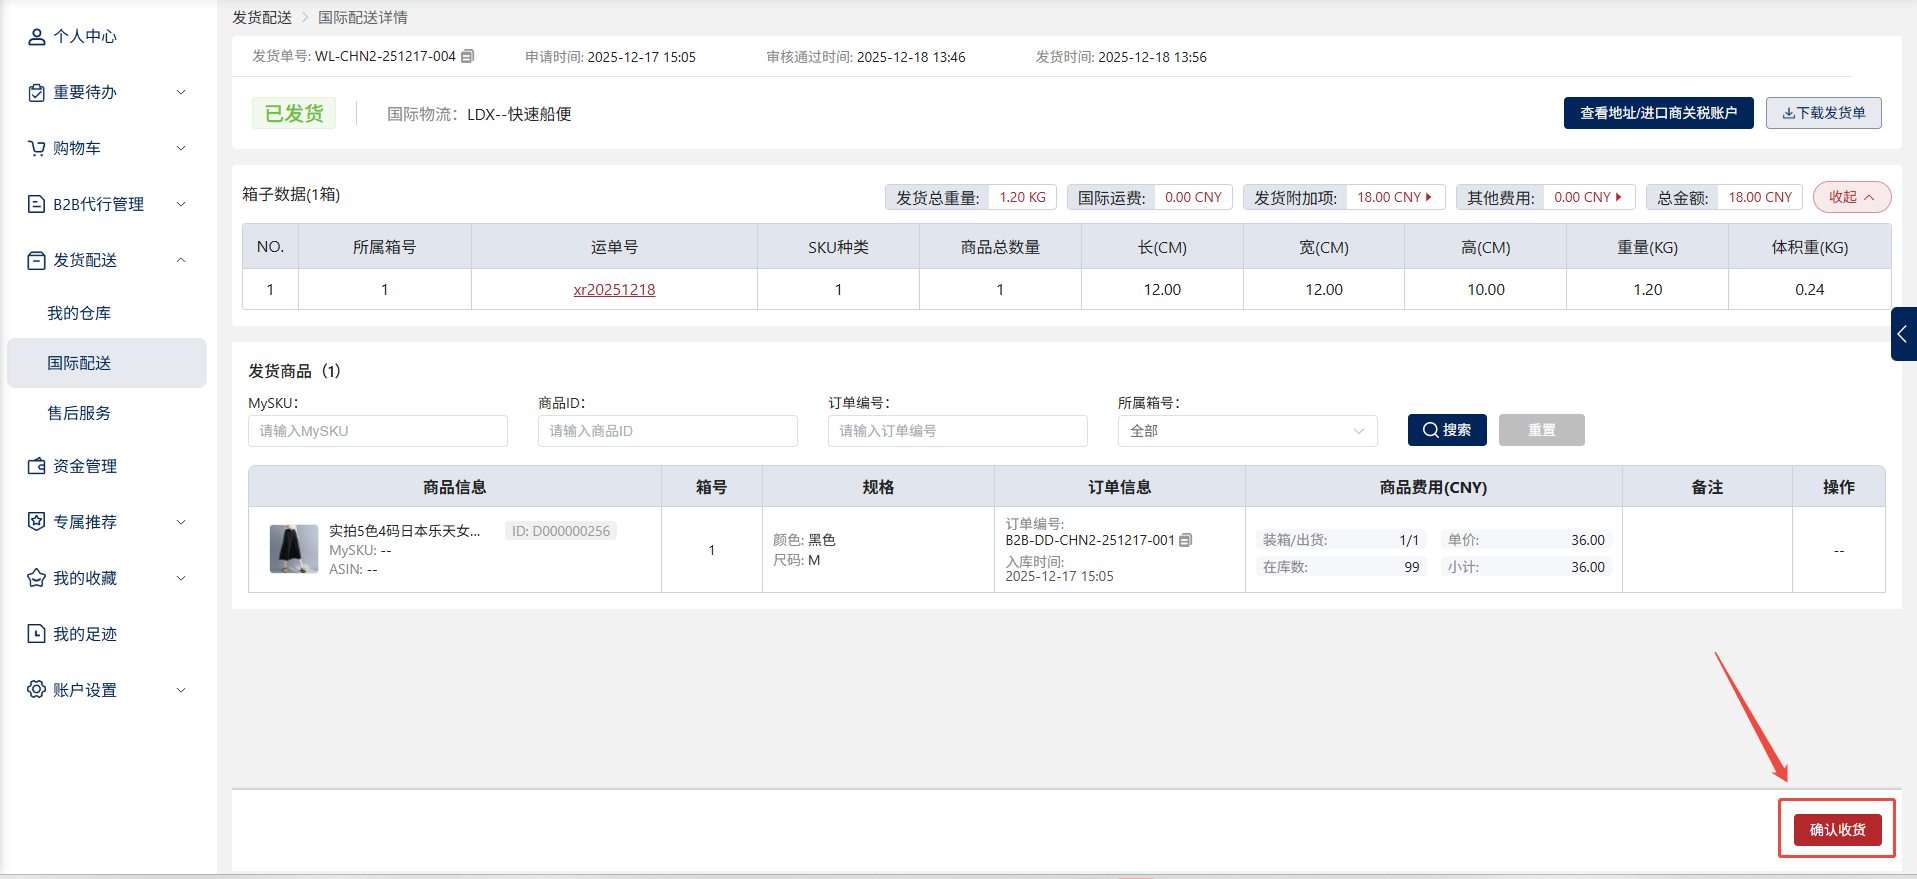Select 国际配送 submenu item
Image resolution: width=1917 pixels, height=879 pixels.
(x=107, y=363)
